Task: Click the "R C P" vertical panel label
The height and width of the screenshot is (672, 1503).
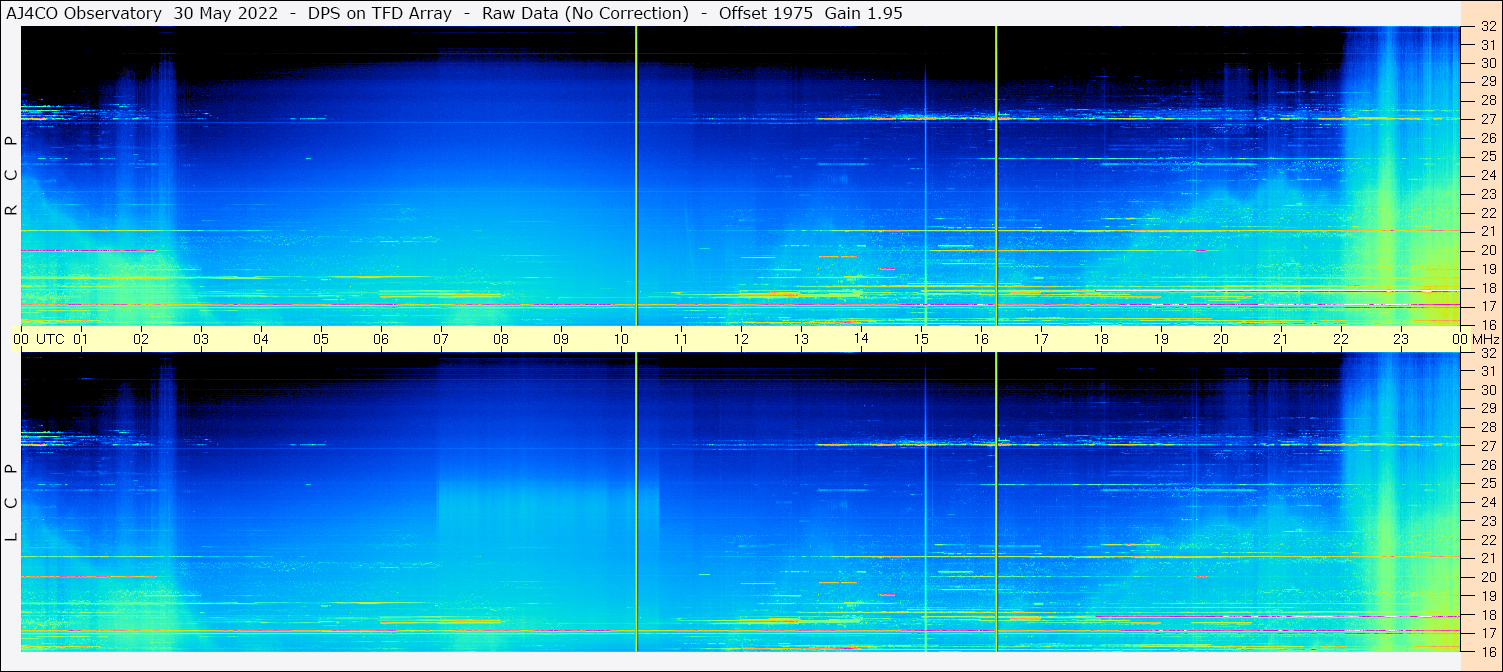Action: 12,176
